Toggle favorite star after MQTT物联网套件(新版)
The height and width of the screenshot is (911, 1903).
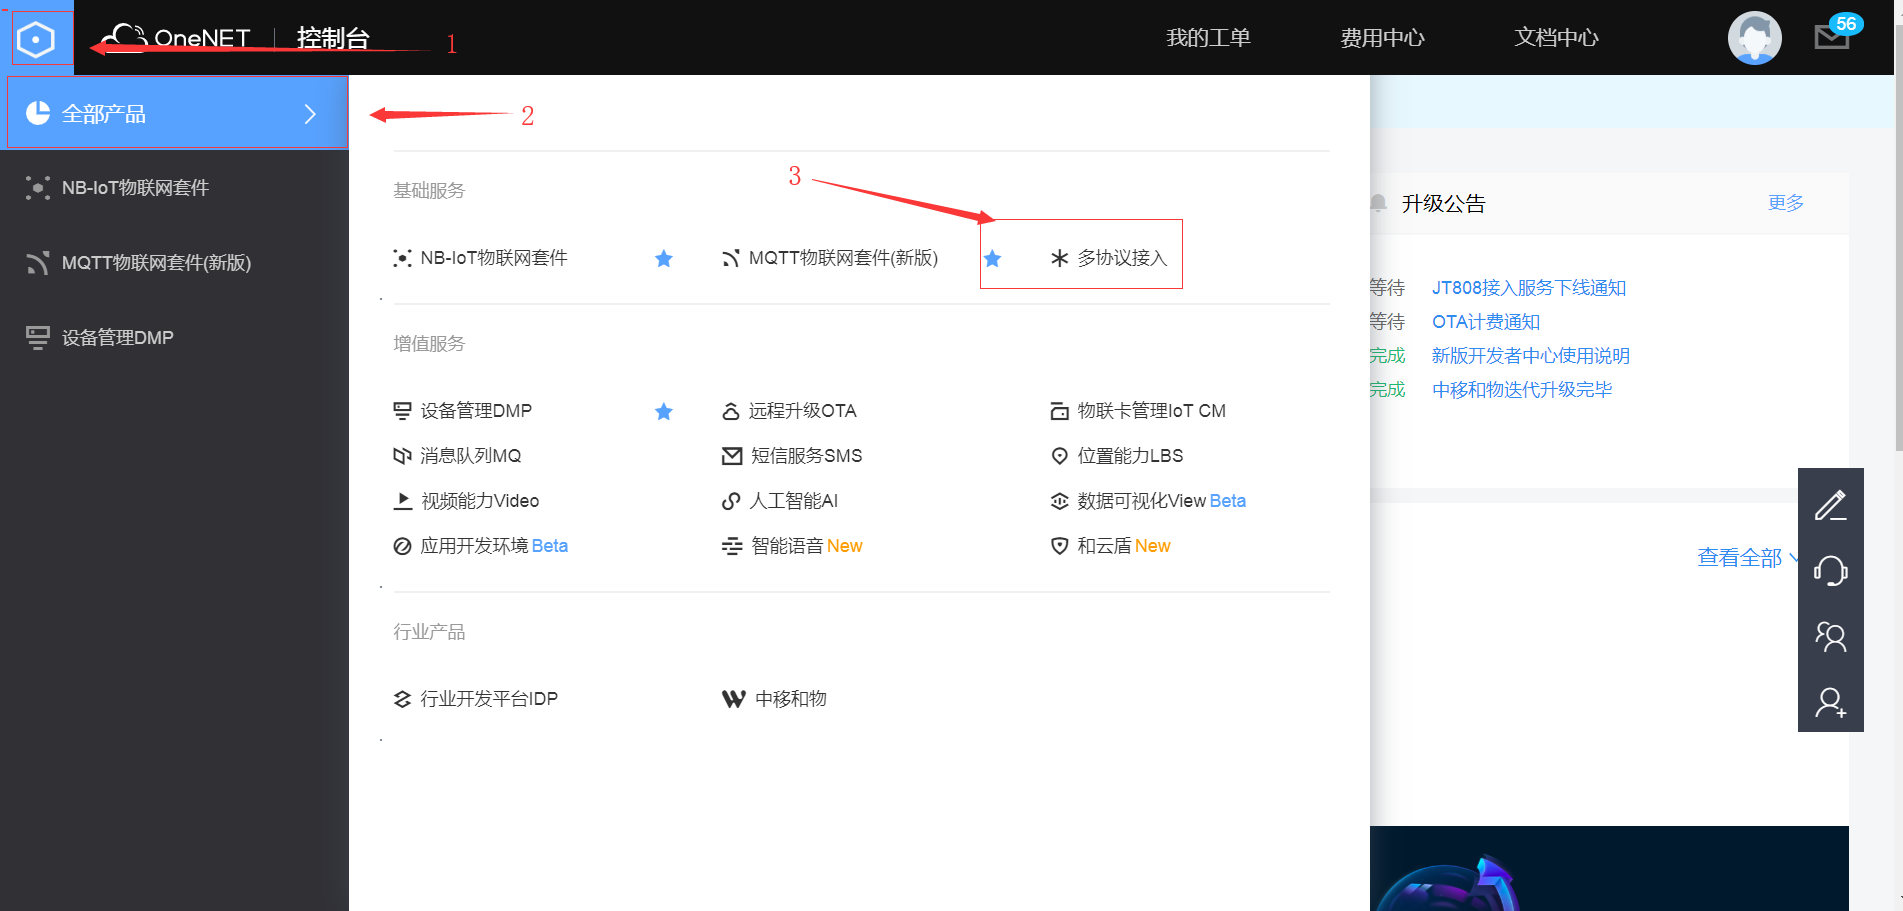(992, 259)
